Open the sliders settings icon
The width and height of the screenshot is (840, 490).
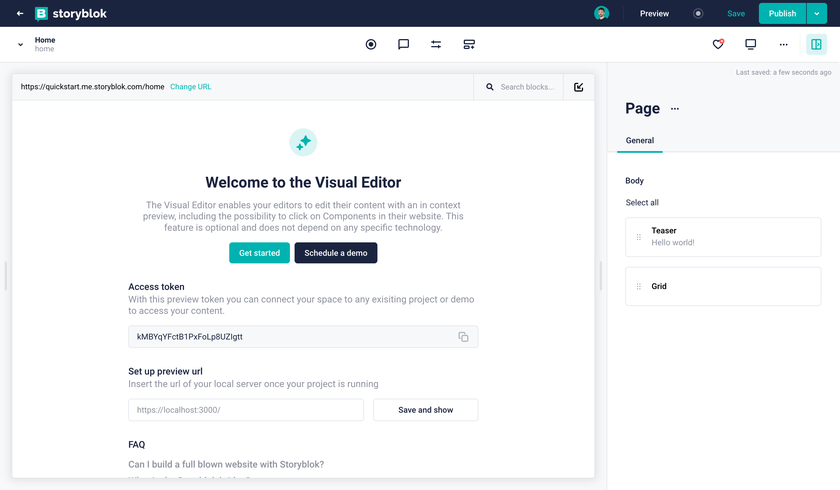(436, 44)
